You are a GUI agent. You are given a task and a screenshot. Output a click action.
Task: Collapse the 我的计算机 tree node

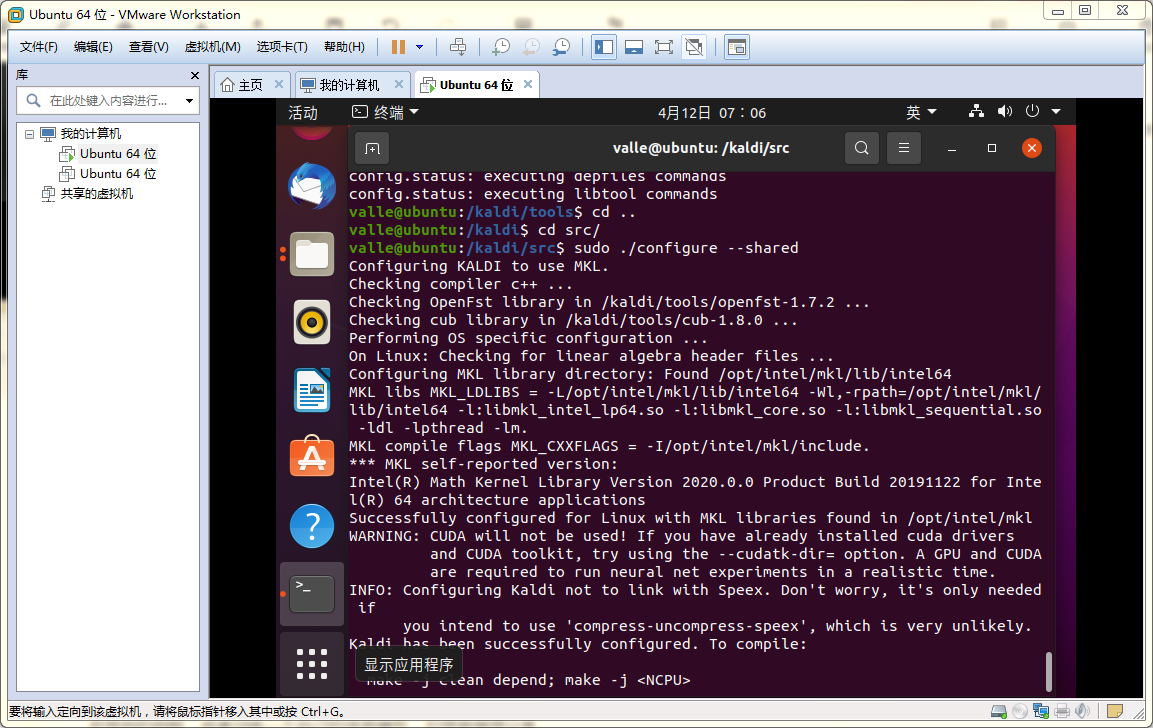(29, 134)
